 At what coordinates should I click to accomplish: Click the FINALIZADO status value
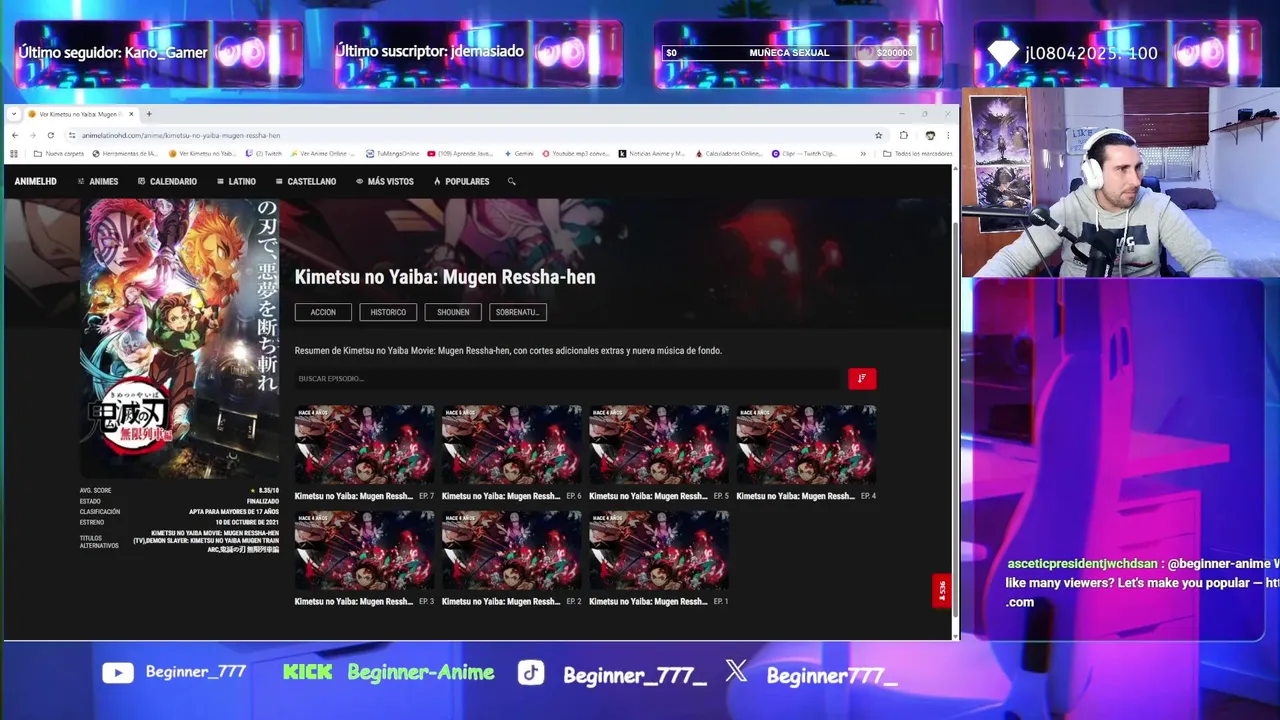click(262, 501)
